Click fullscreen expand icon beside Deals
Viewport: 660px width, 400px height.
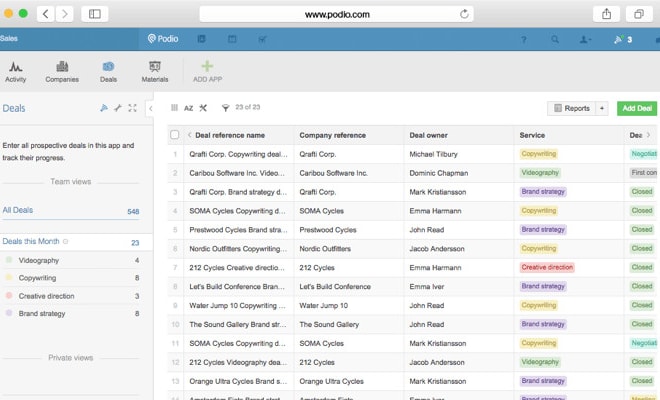pos(132,108)
